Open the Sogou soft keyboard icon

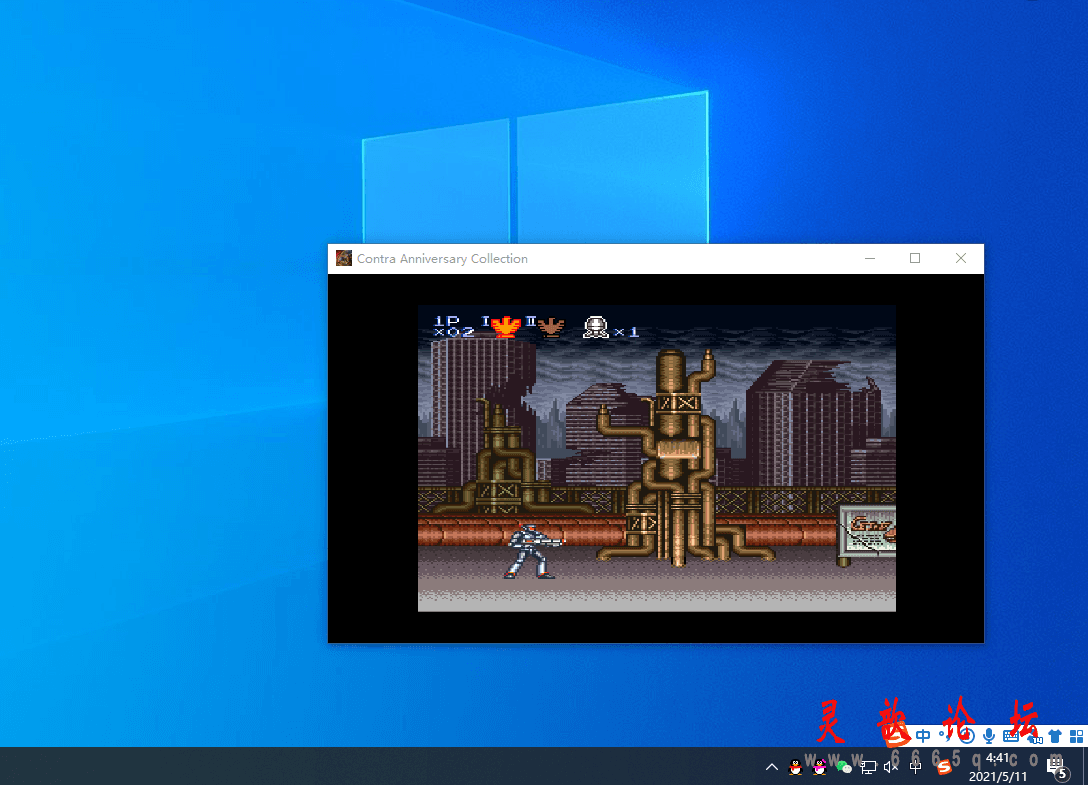pyautogui.click(x=1011, y=736)
